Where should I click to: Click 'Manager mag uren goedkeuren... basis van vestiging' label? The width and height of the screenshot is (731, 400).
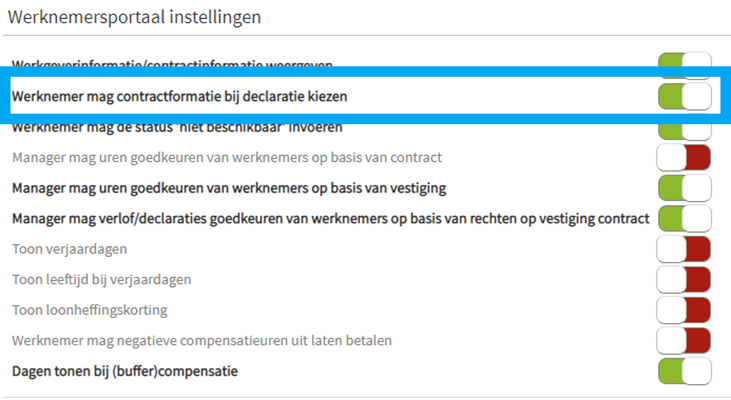point(229,188)
